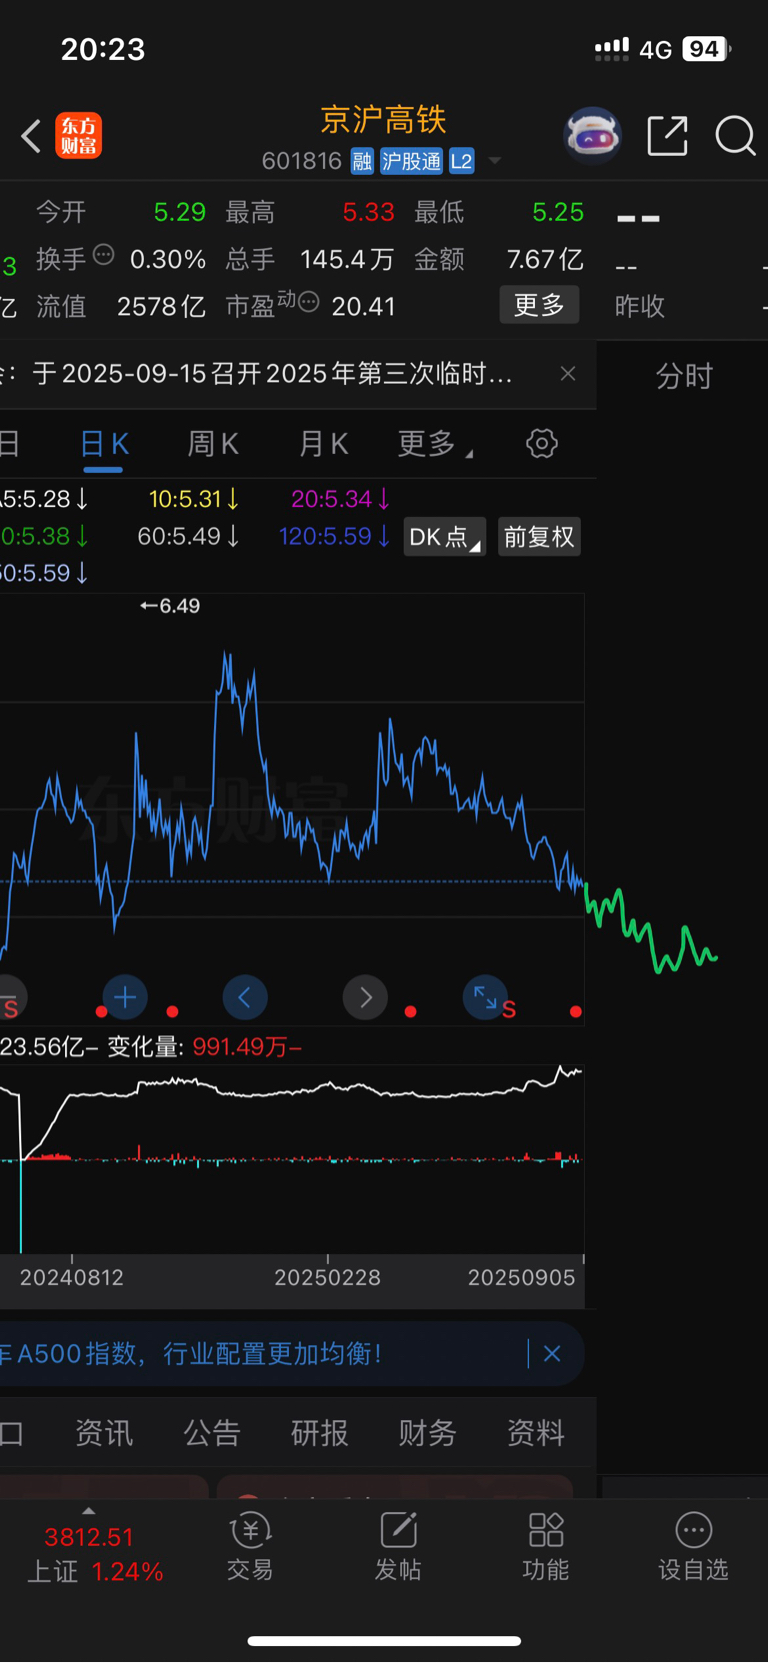768x1663 pixels.
Task: Open the shareholder meeting announcement text
Action: pos(272,373)
